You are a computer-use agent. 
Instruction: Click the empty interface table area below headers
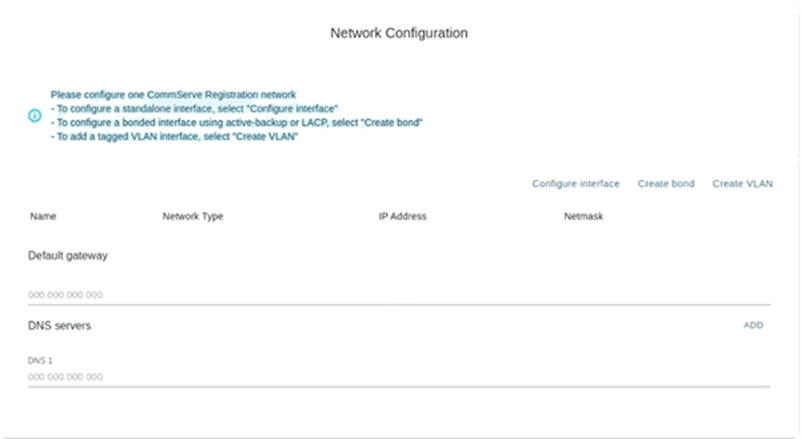coord(398,234)
